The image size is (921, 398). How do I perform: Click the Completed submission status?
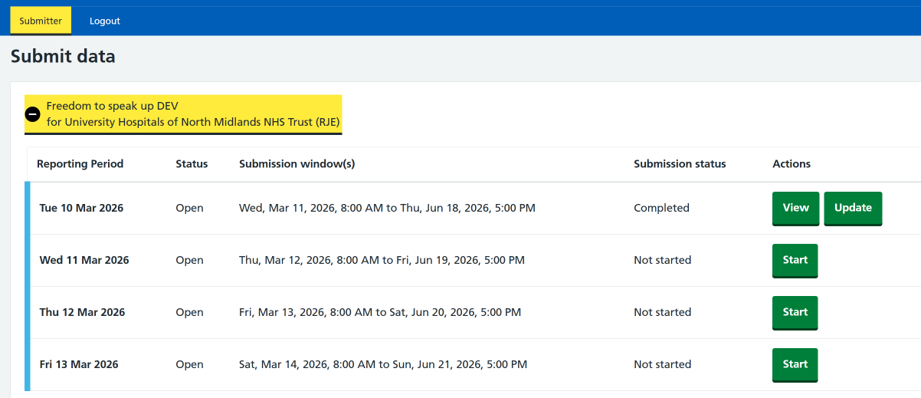pyautogui.click(x=661, y=208)
